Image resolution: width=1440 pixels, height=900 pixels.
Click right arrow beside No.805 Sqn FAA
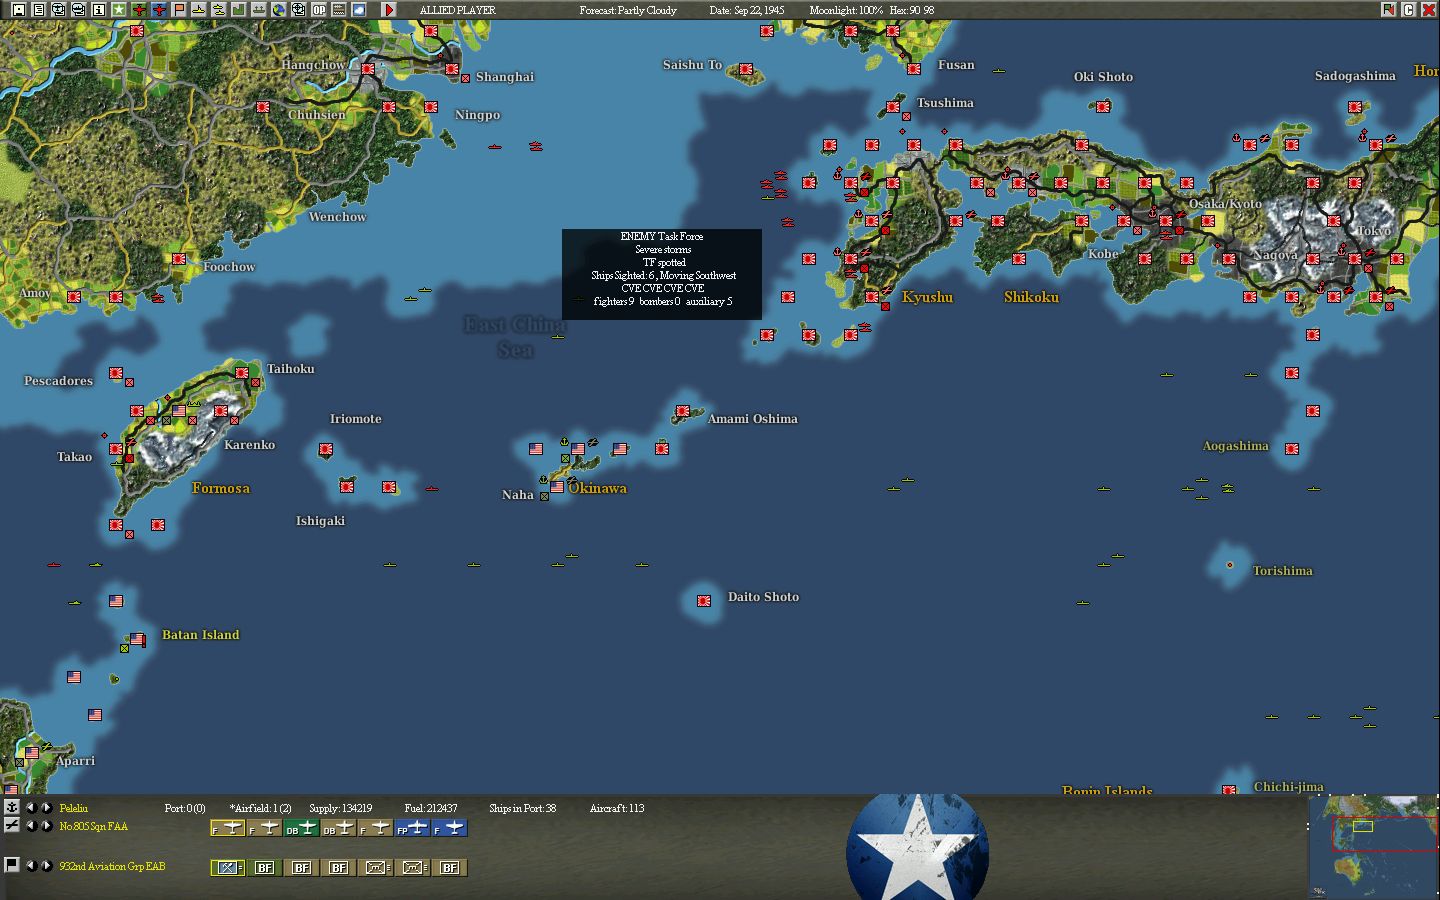[46, 826]
